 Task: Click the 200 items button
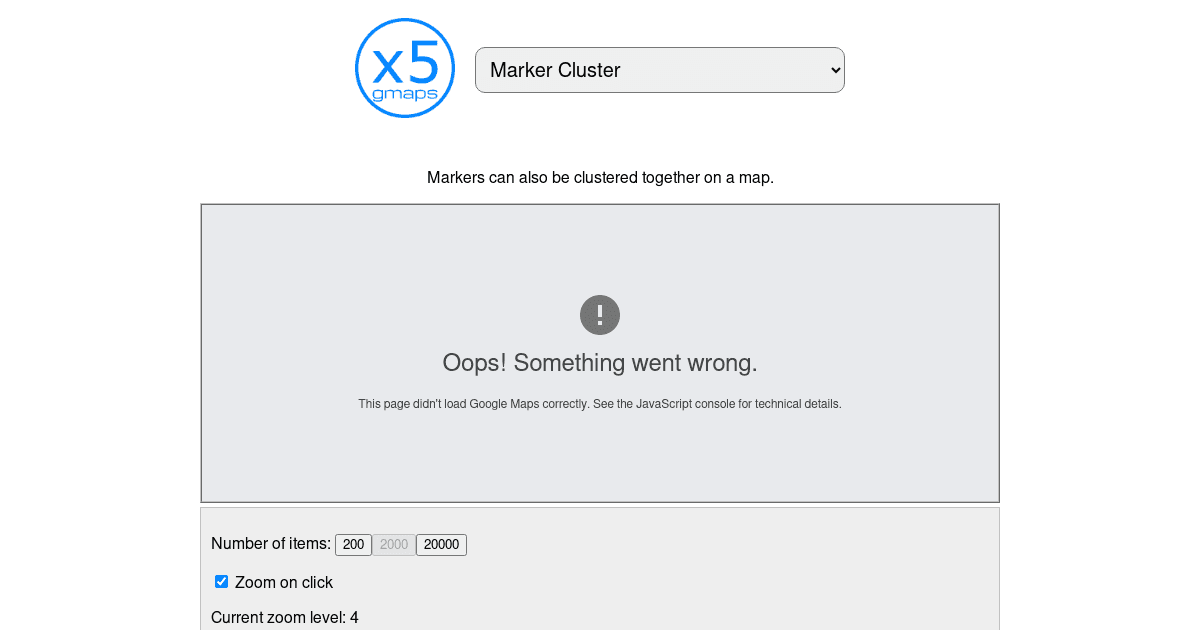click(x=353, y=544)
